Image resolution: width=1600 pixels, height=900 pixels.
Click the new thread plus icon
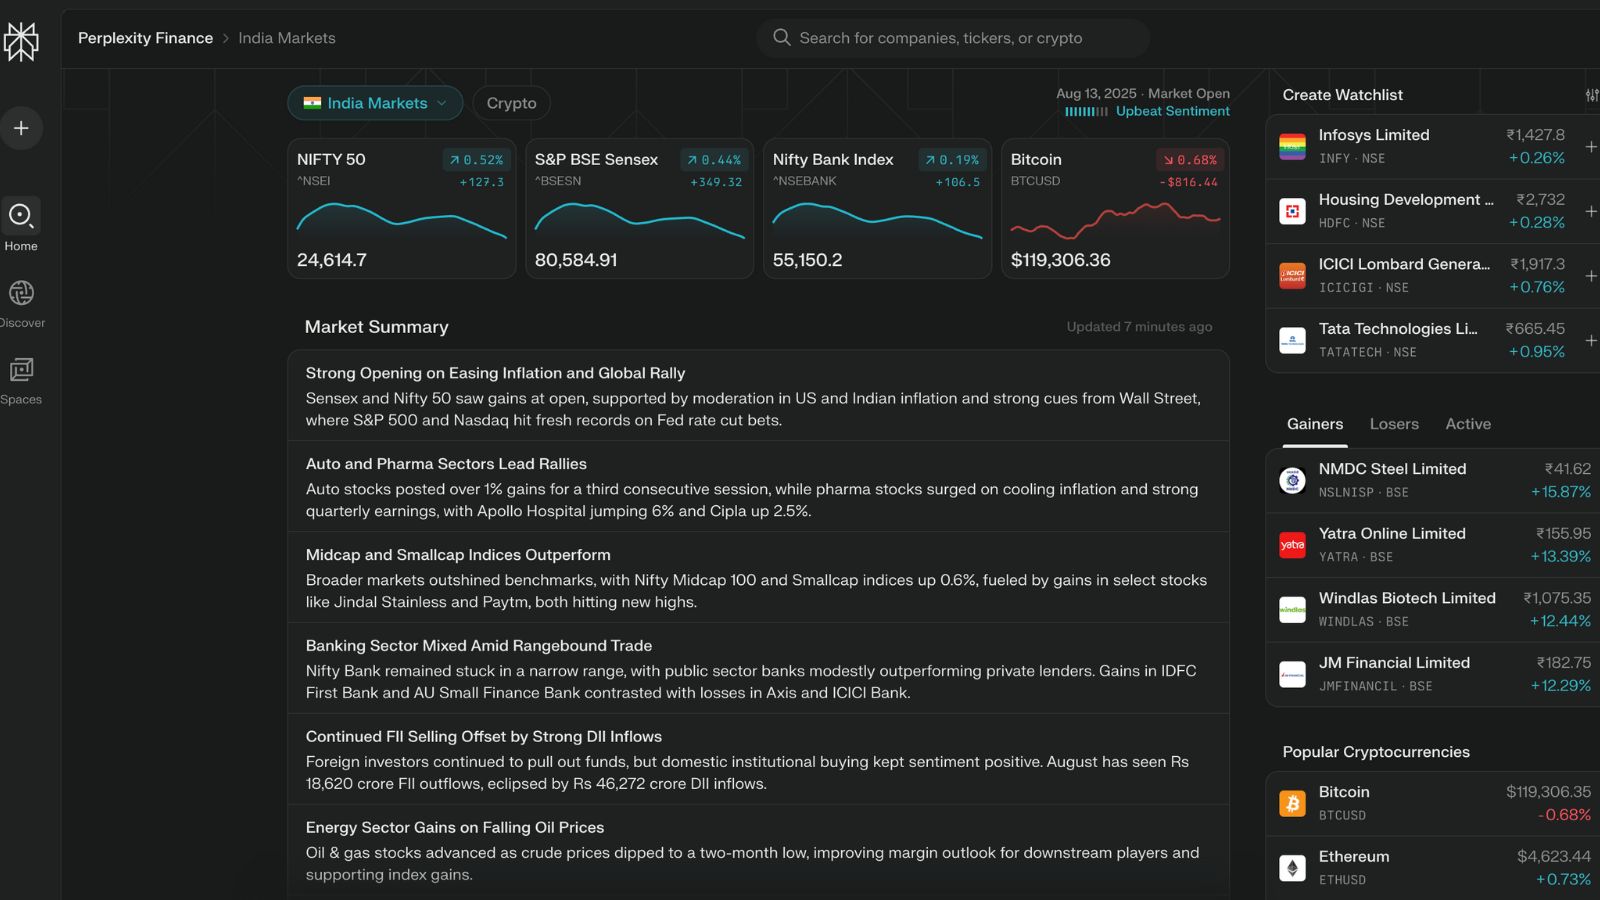pos(21,128)
